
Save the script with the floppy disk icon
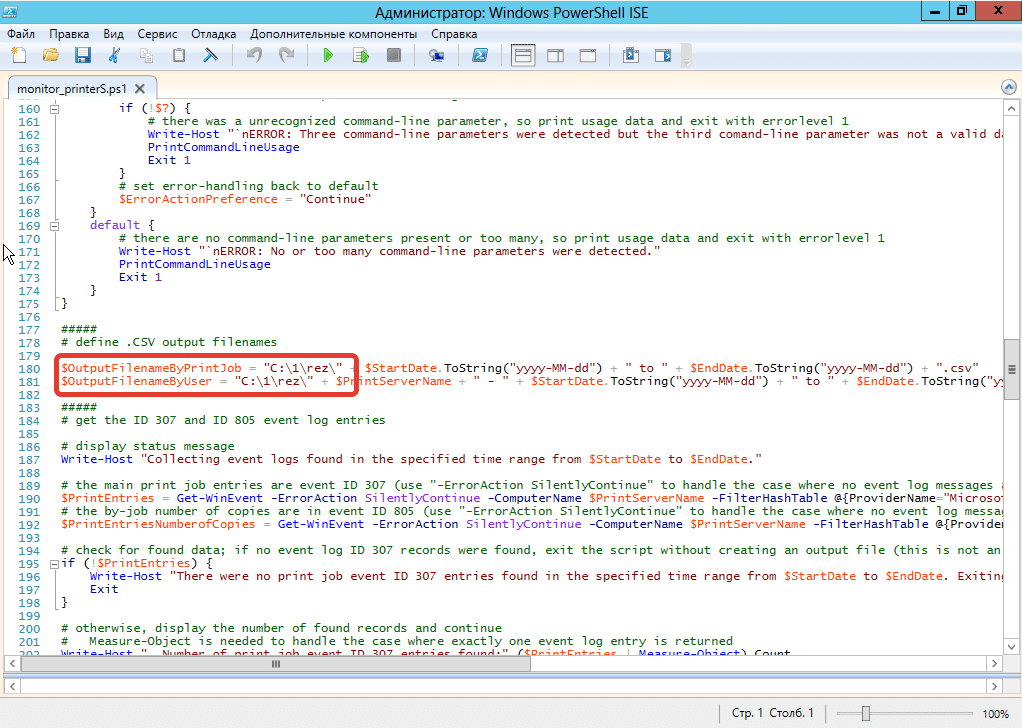coord(82,55)
